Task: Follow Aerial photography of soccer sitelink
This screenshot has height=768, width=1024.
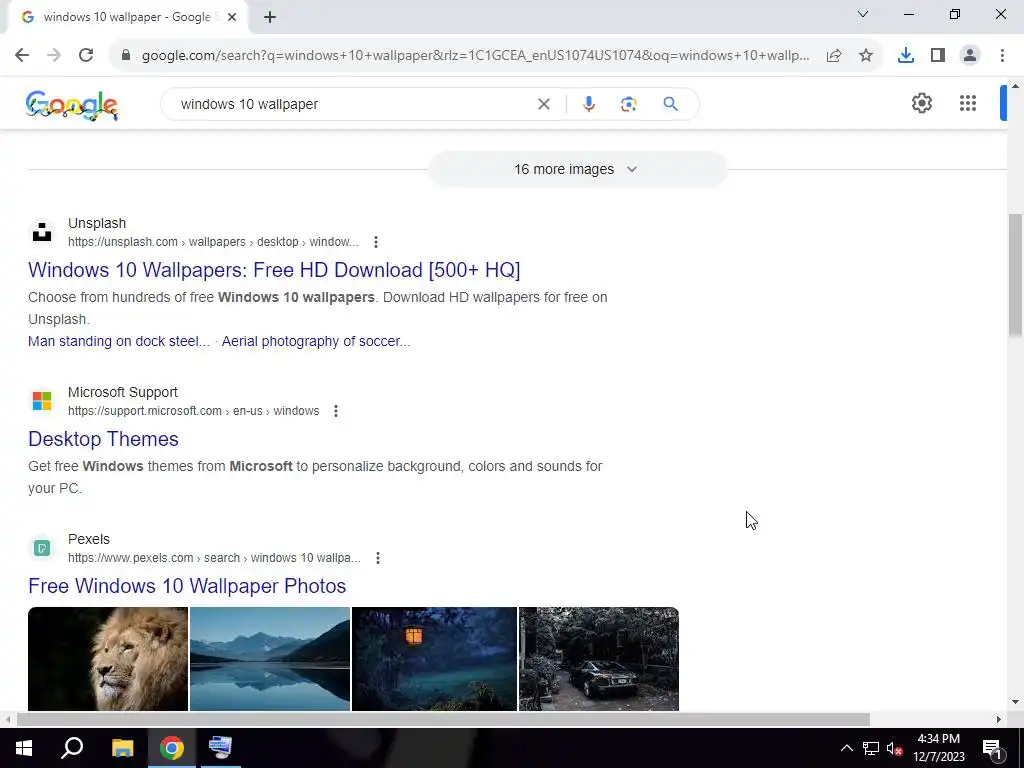Action: coord(316,342)
